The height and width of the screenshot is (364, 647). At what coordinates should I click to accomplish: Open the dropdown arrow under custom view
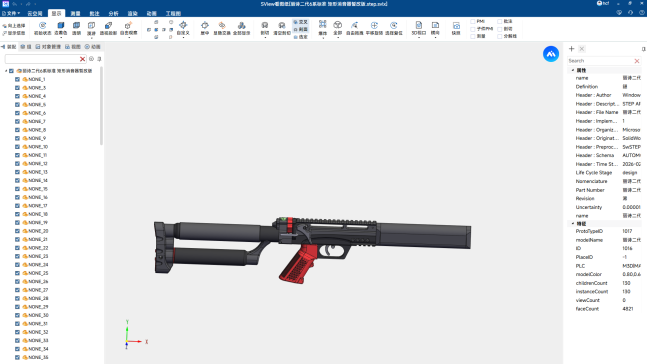[183, 38]
